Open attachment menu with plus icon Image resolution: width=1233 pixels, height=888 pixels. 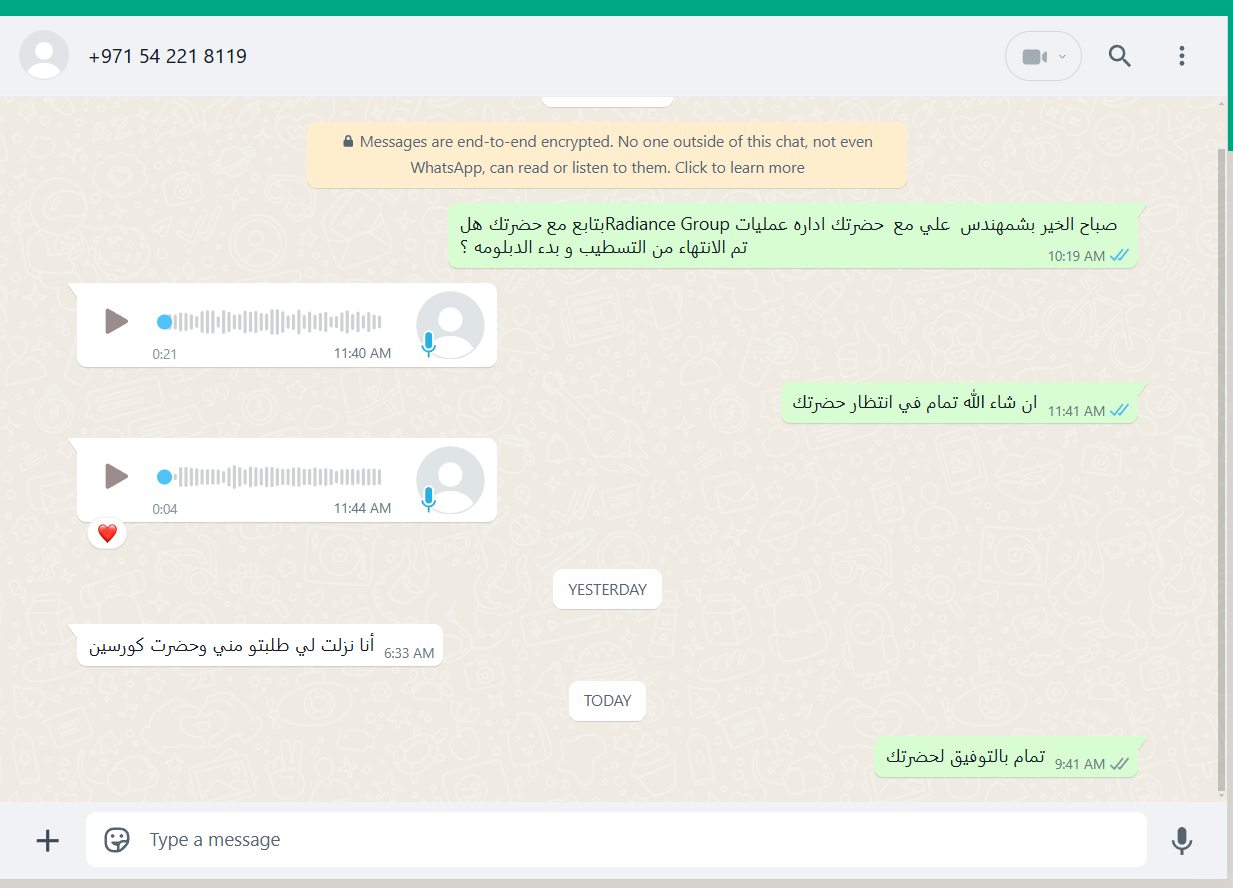coord(47,840)
